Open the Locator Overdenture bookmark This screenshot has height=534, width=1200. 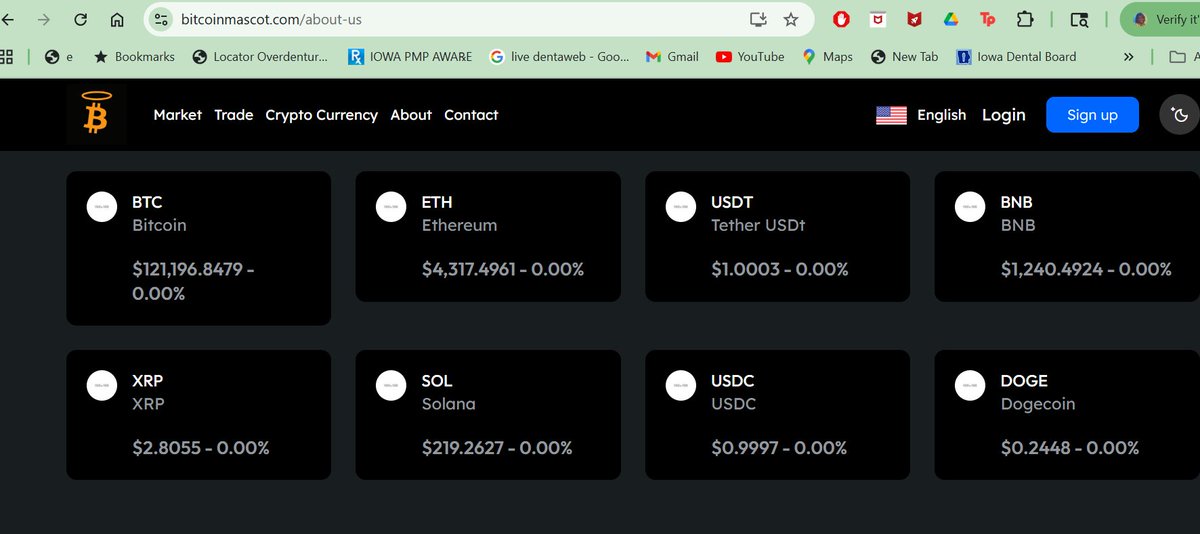pyautogui.click(x=260, y=57)
